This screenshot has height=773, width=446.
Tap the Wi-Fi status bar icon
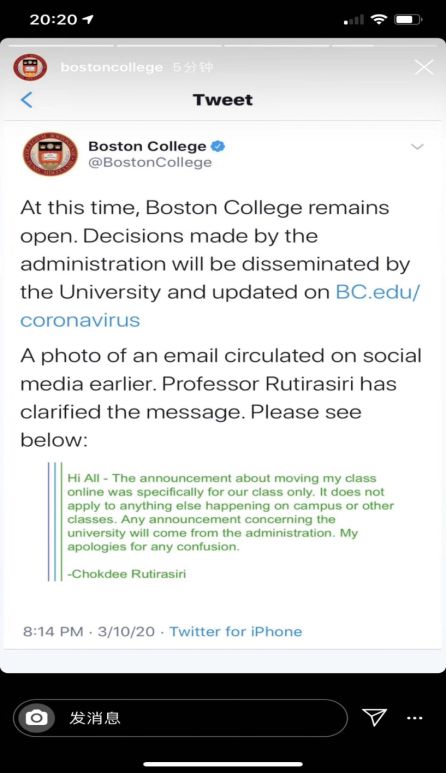point(378,19)
